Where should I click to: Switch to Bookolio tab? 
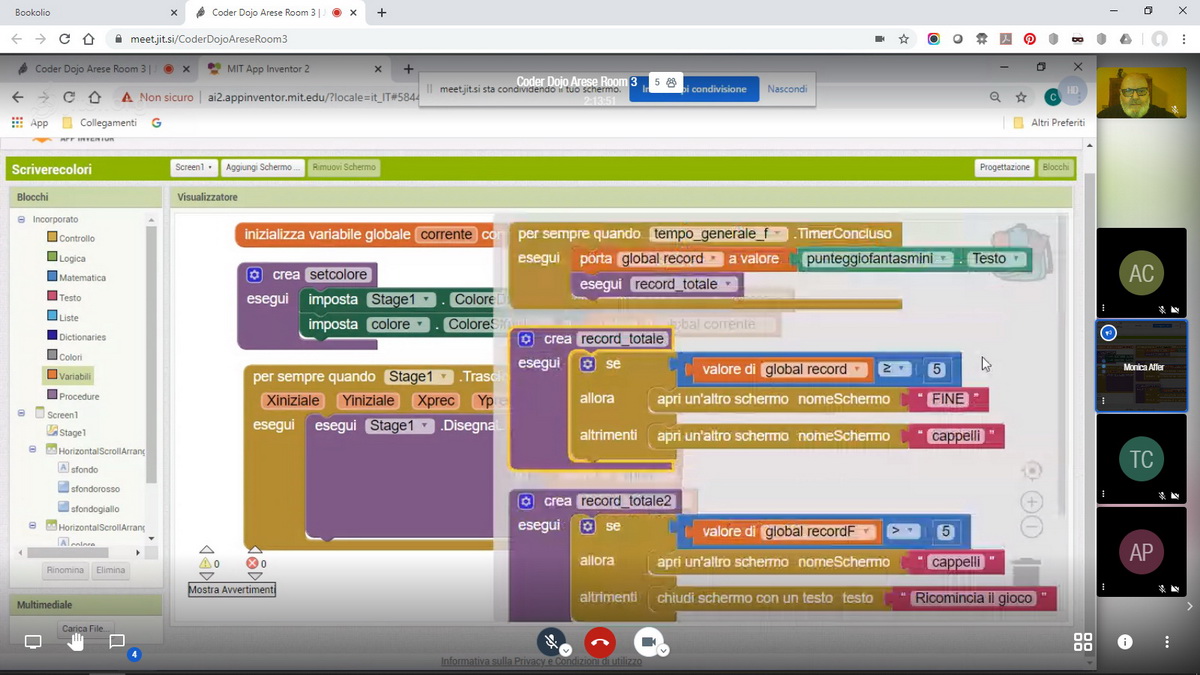(x=92, y=13)
